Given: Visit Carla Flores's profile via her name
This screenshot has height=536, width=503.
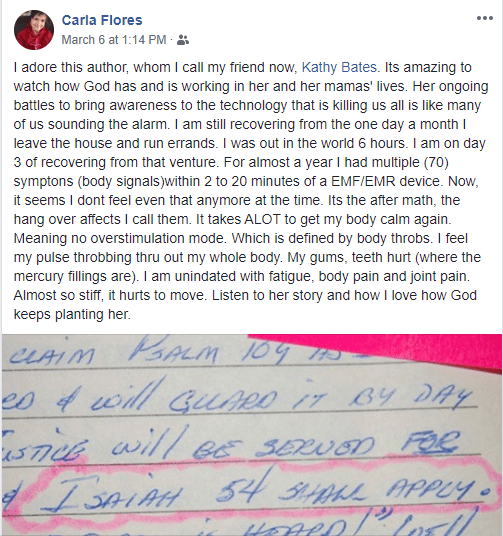Looking at the screenshot, I should (102, 20).
